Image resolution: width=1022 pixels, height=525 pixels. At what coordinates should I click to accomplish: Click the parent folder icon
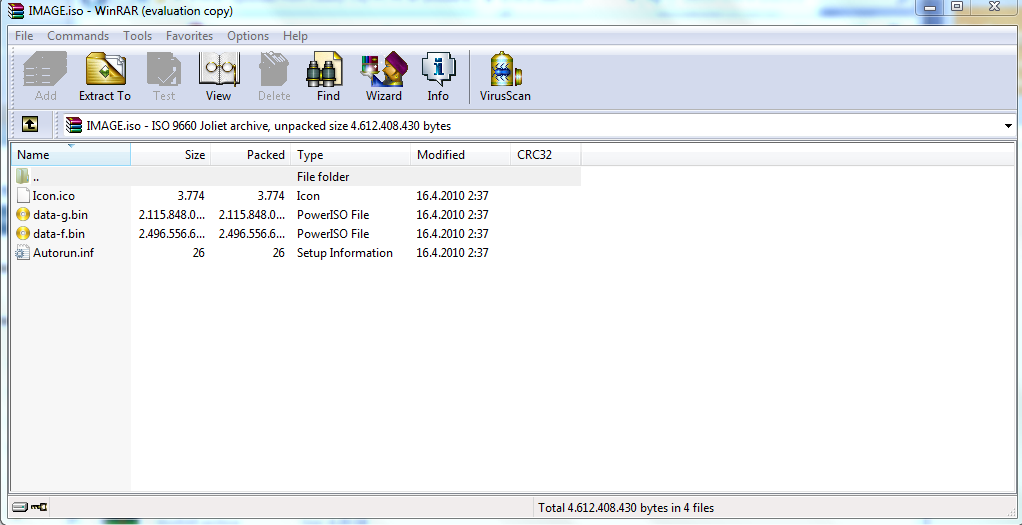pyautogui.click(x=23, y=176)
